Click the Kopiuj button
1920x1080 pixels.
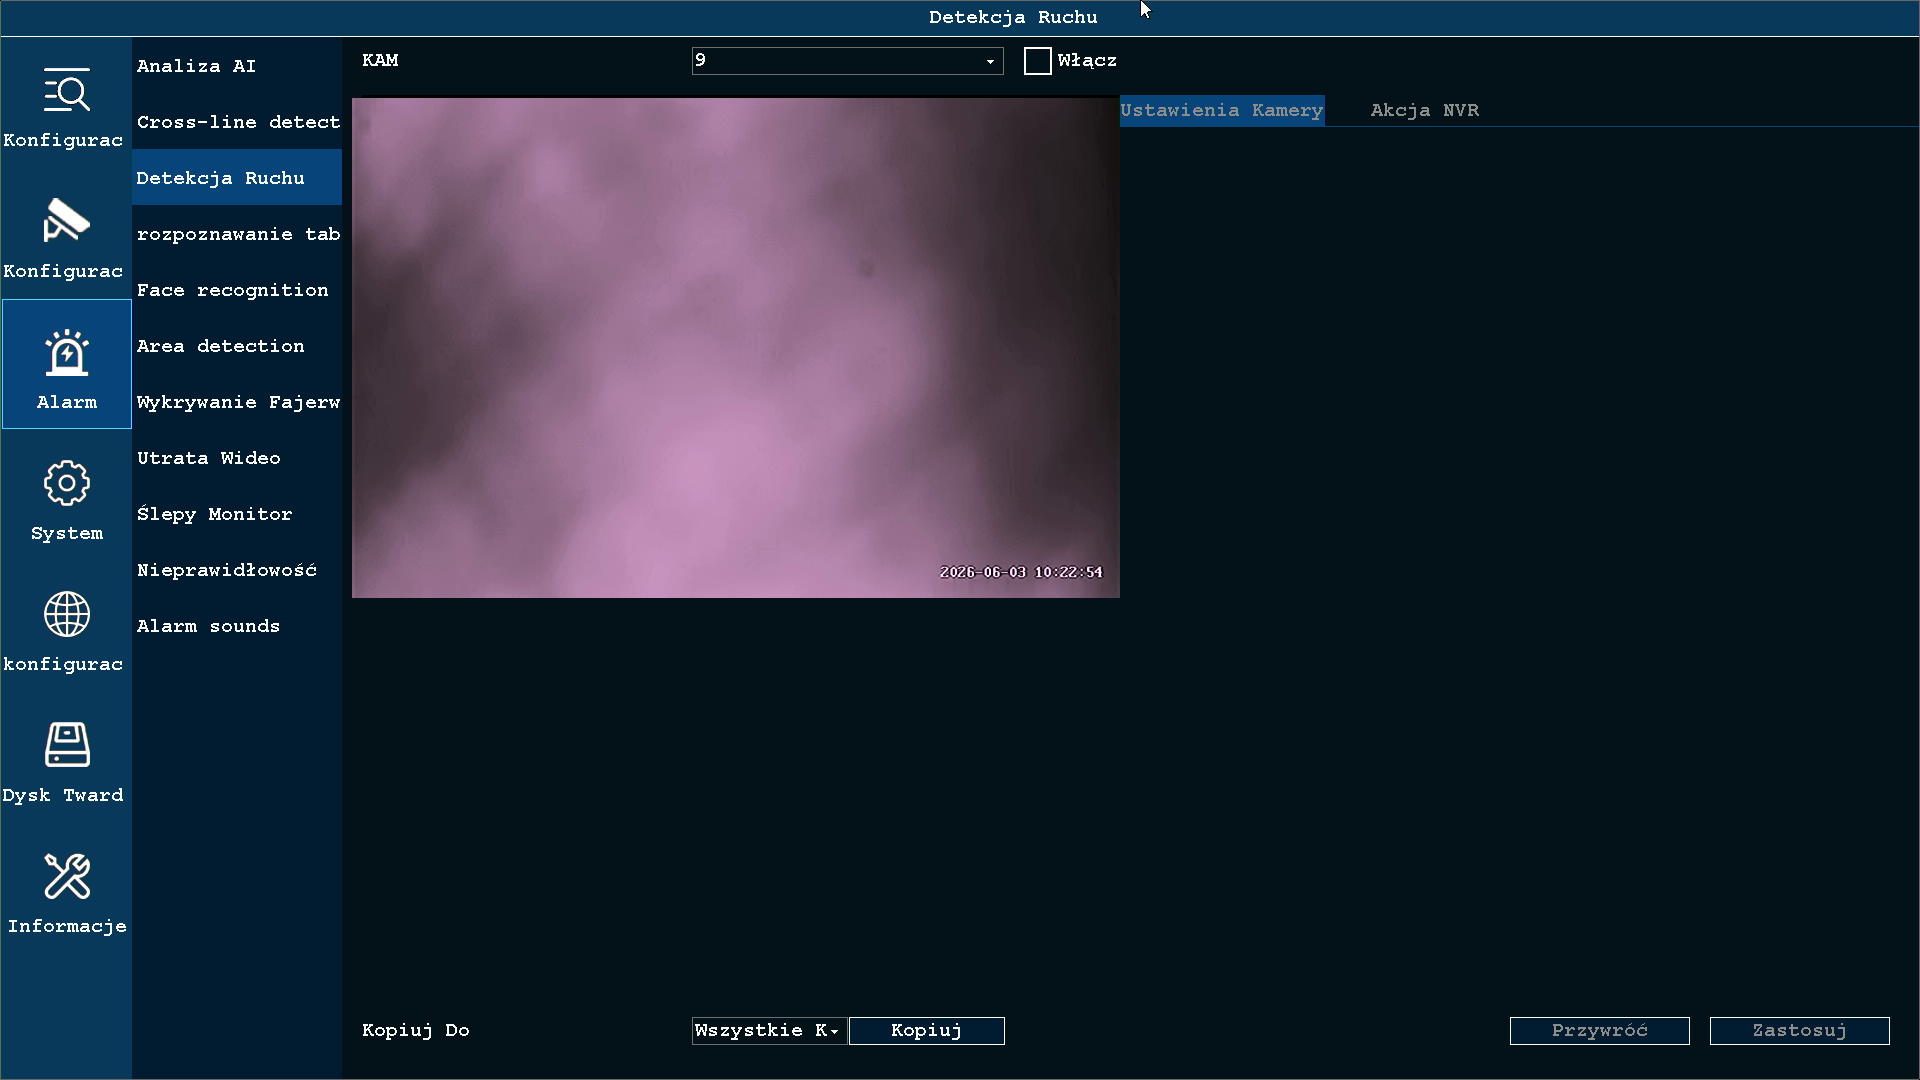pos(926,1031)
